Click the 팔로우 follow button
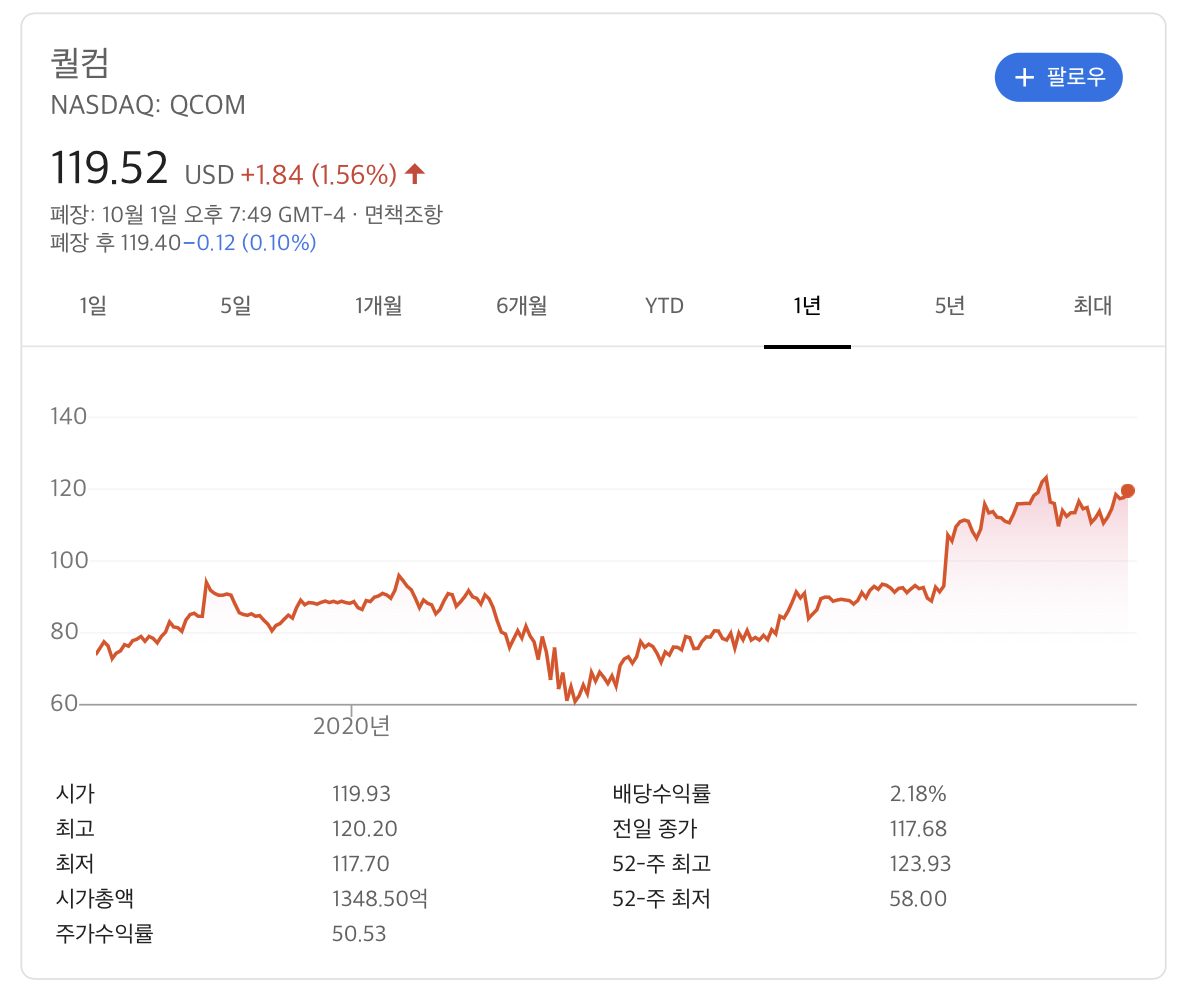This screenshot has height=1007, width=1195. click(x=1058, y=77)
